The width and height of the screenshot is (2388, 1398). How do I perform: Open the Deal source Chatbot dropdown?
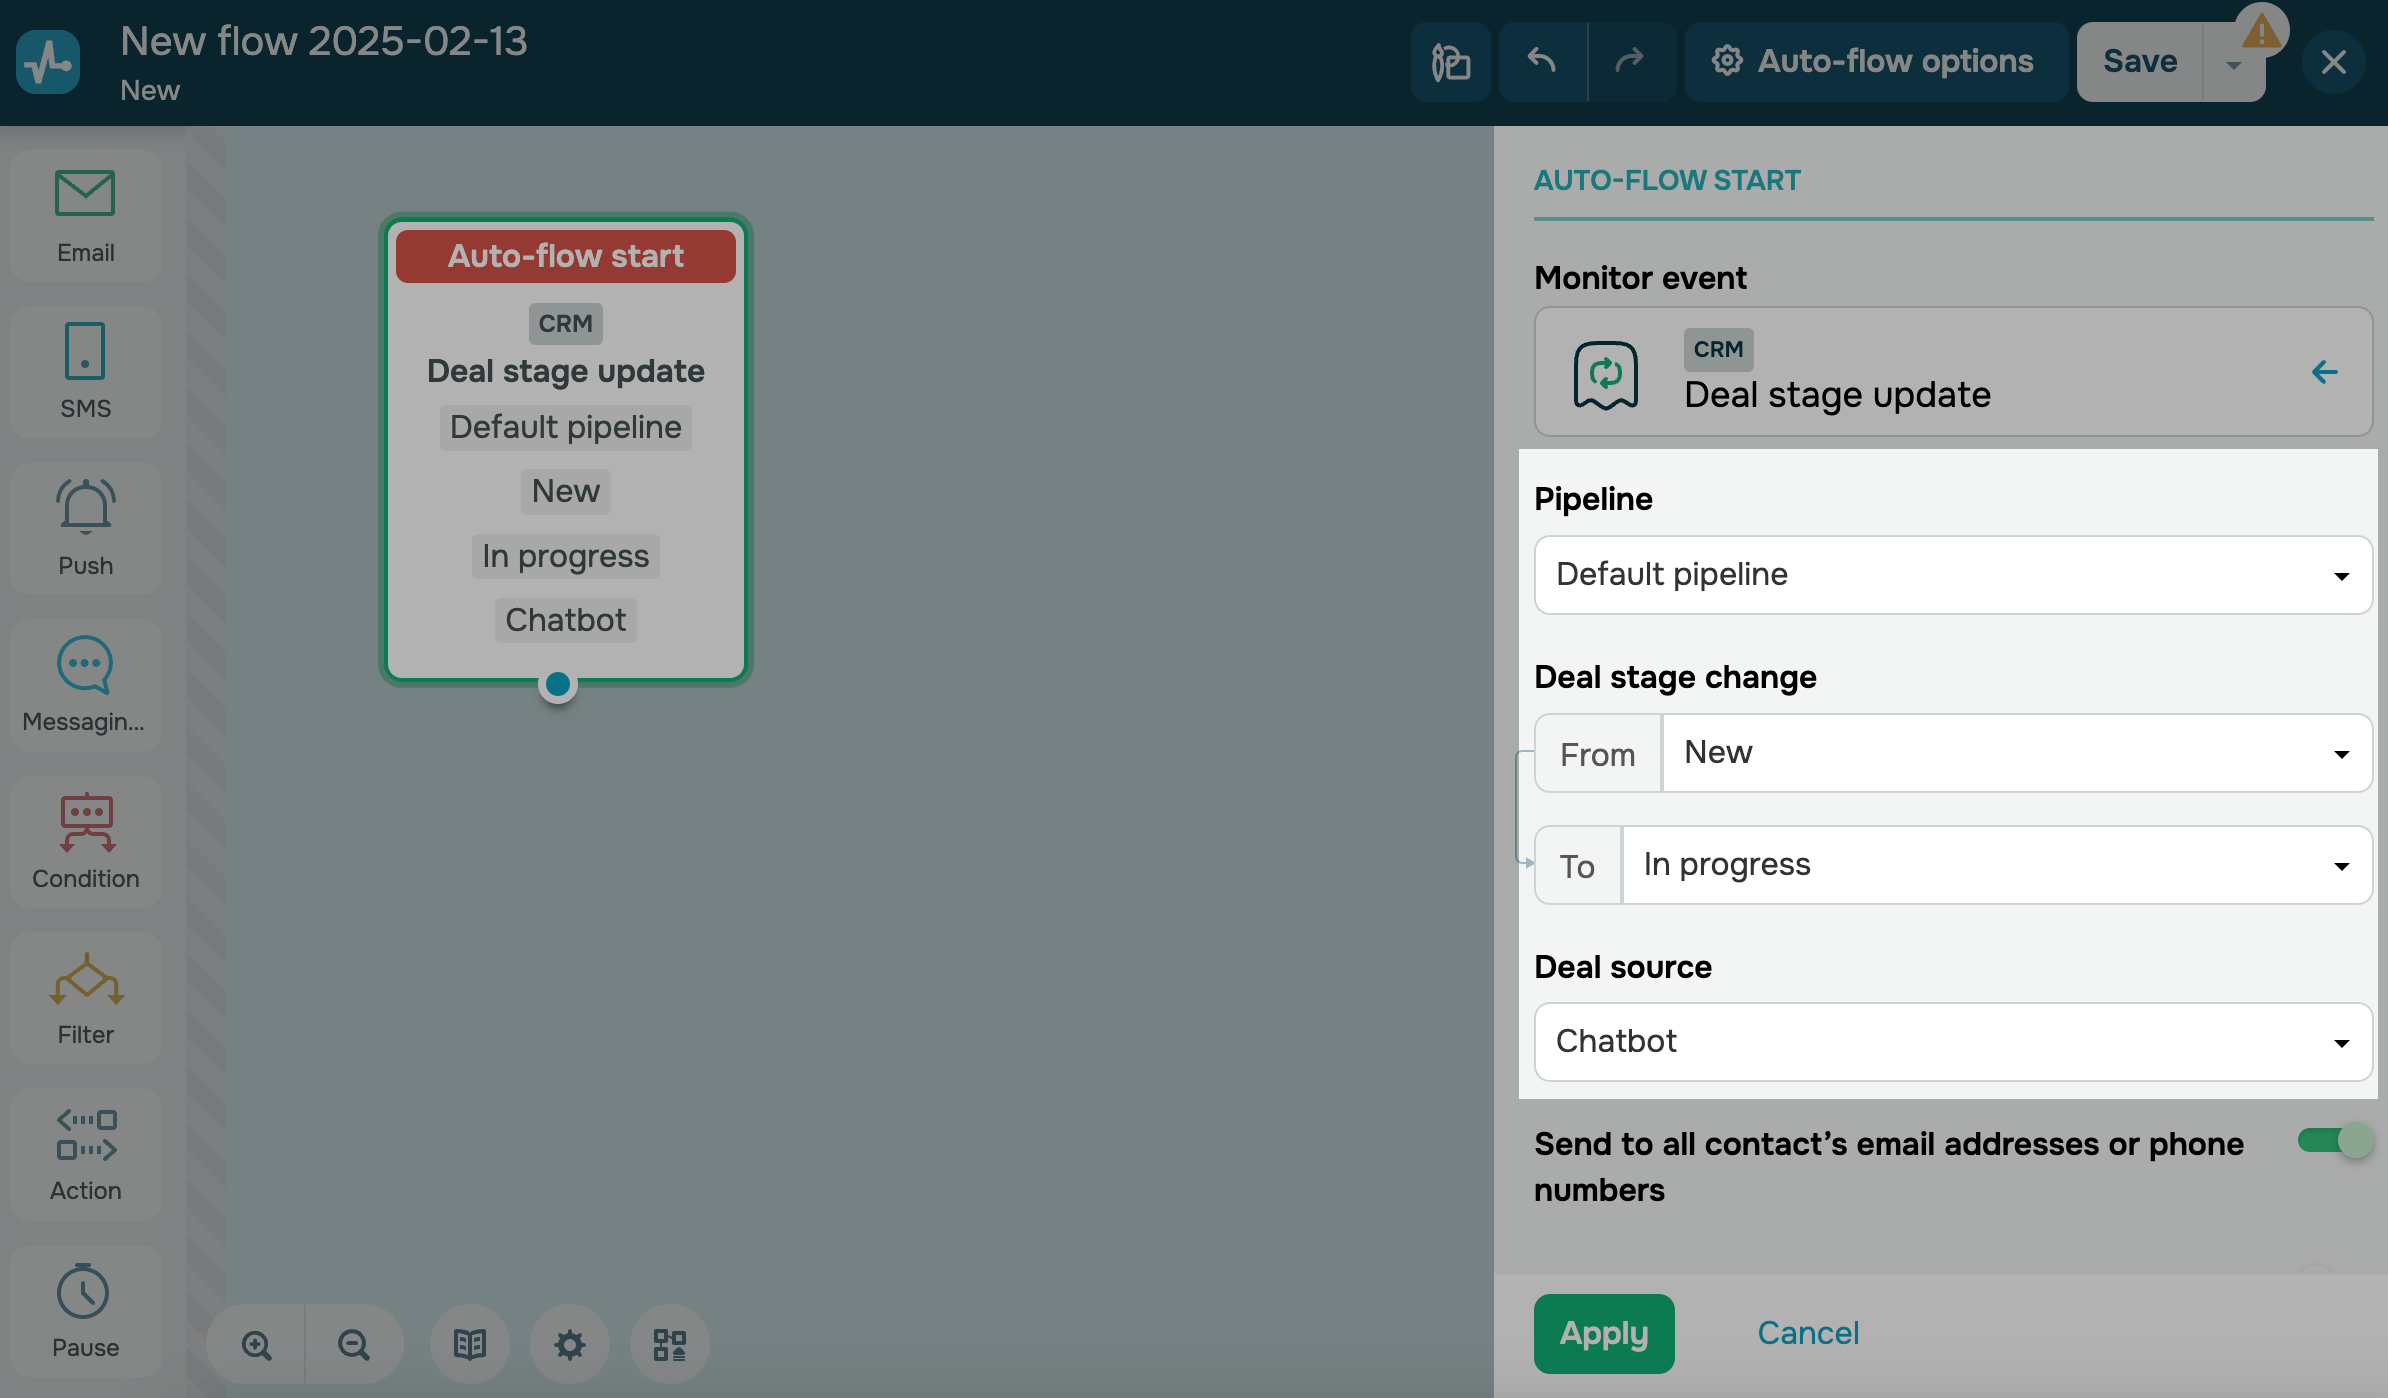(1952, 1042)
